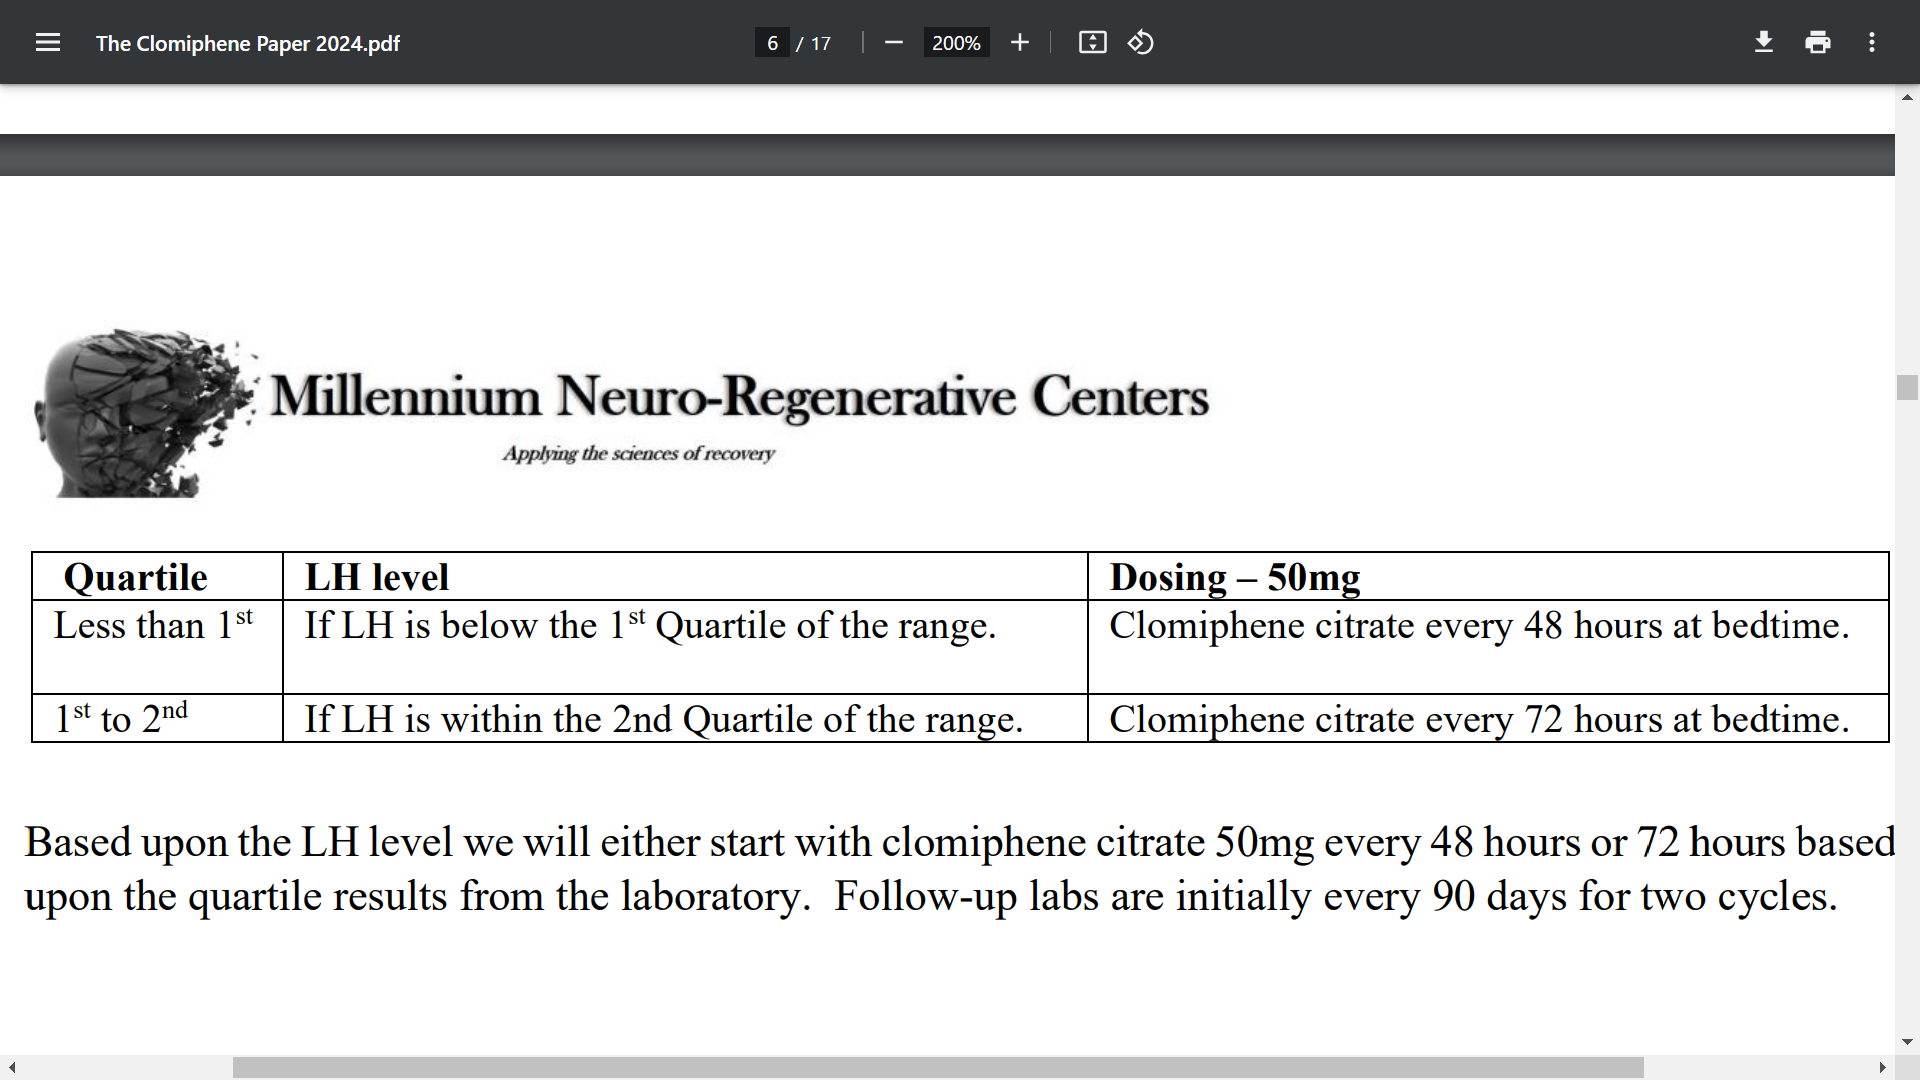Click the zoom out minus button
The height and width of the screenshot is (1080, 1920).
pos(894,42)
